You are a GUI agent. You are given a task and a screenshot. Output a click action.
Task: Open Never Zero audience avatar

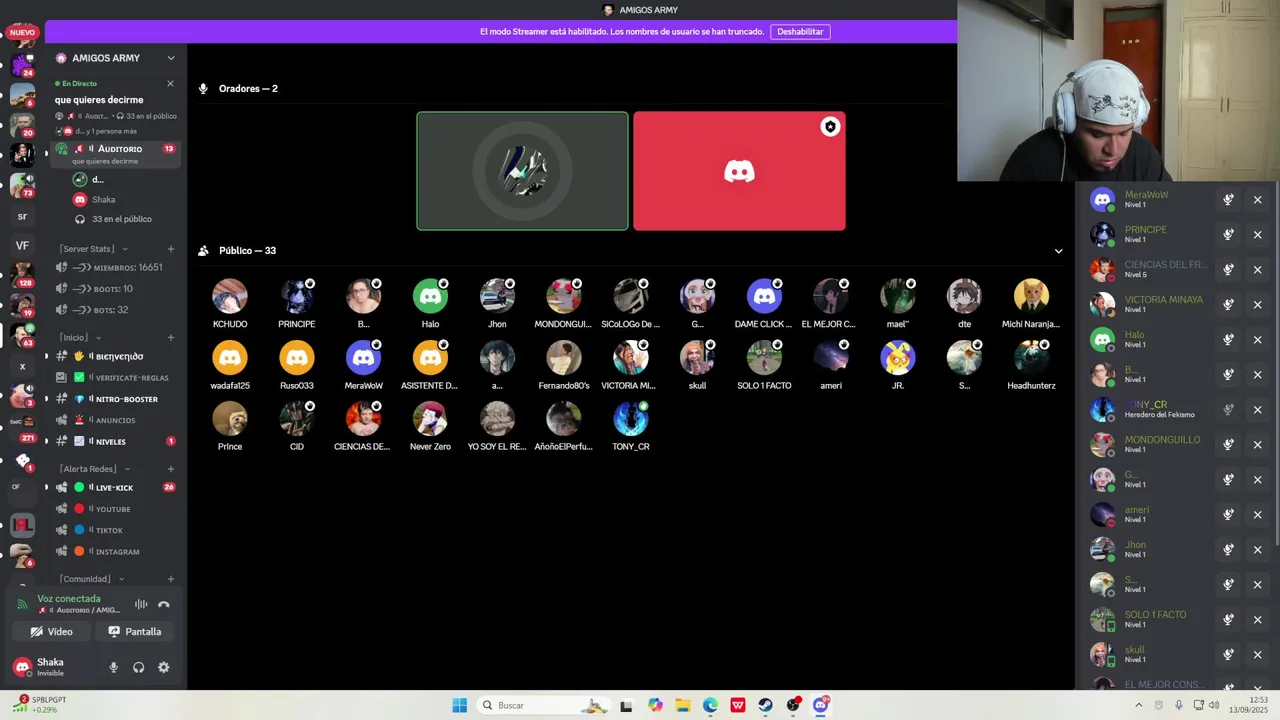coord(430,419)
